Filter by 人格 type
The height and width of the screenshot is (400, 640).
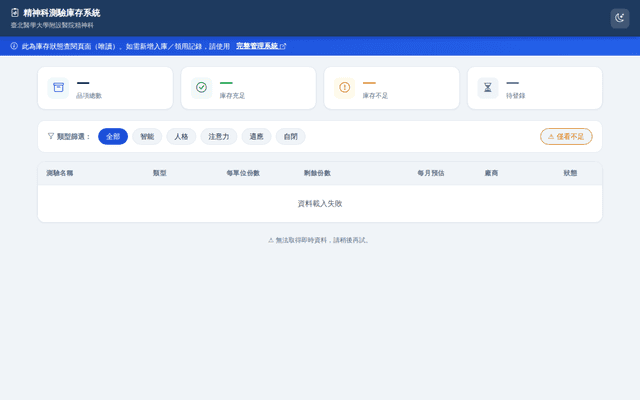pos(181,137)
